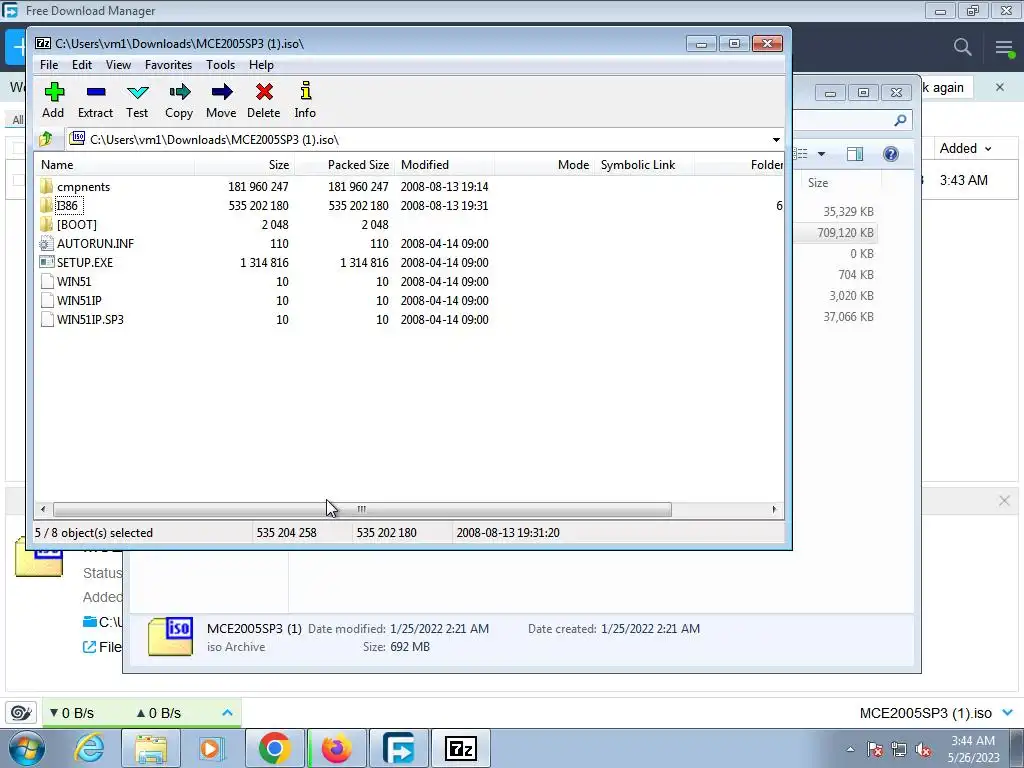Click the cmpnents folder icon
The image size is (1024, 768).
tap(46, 187)
